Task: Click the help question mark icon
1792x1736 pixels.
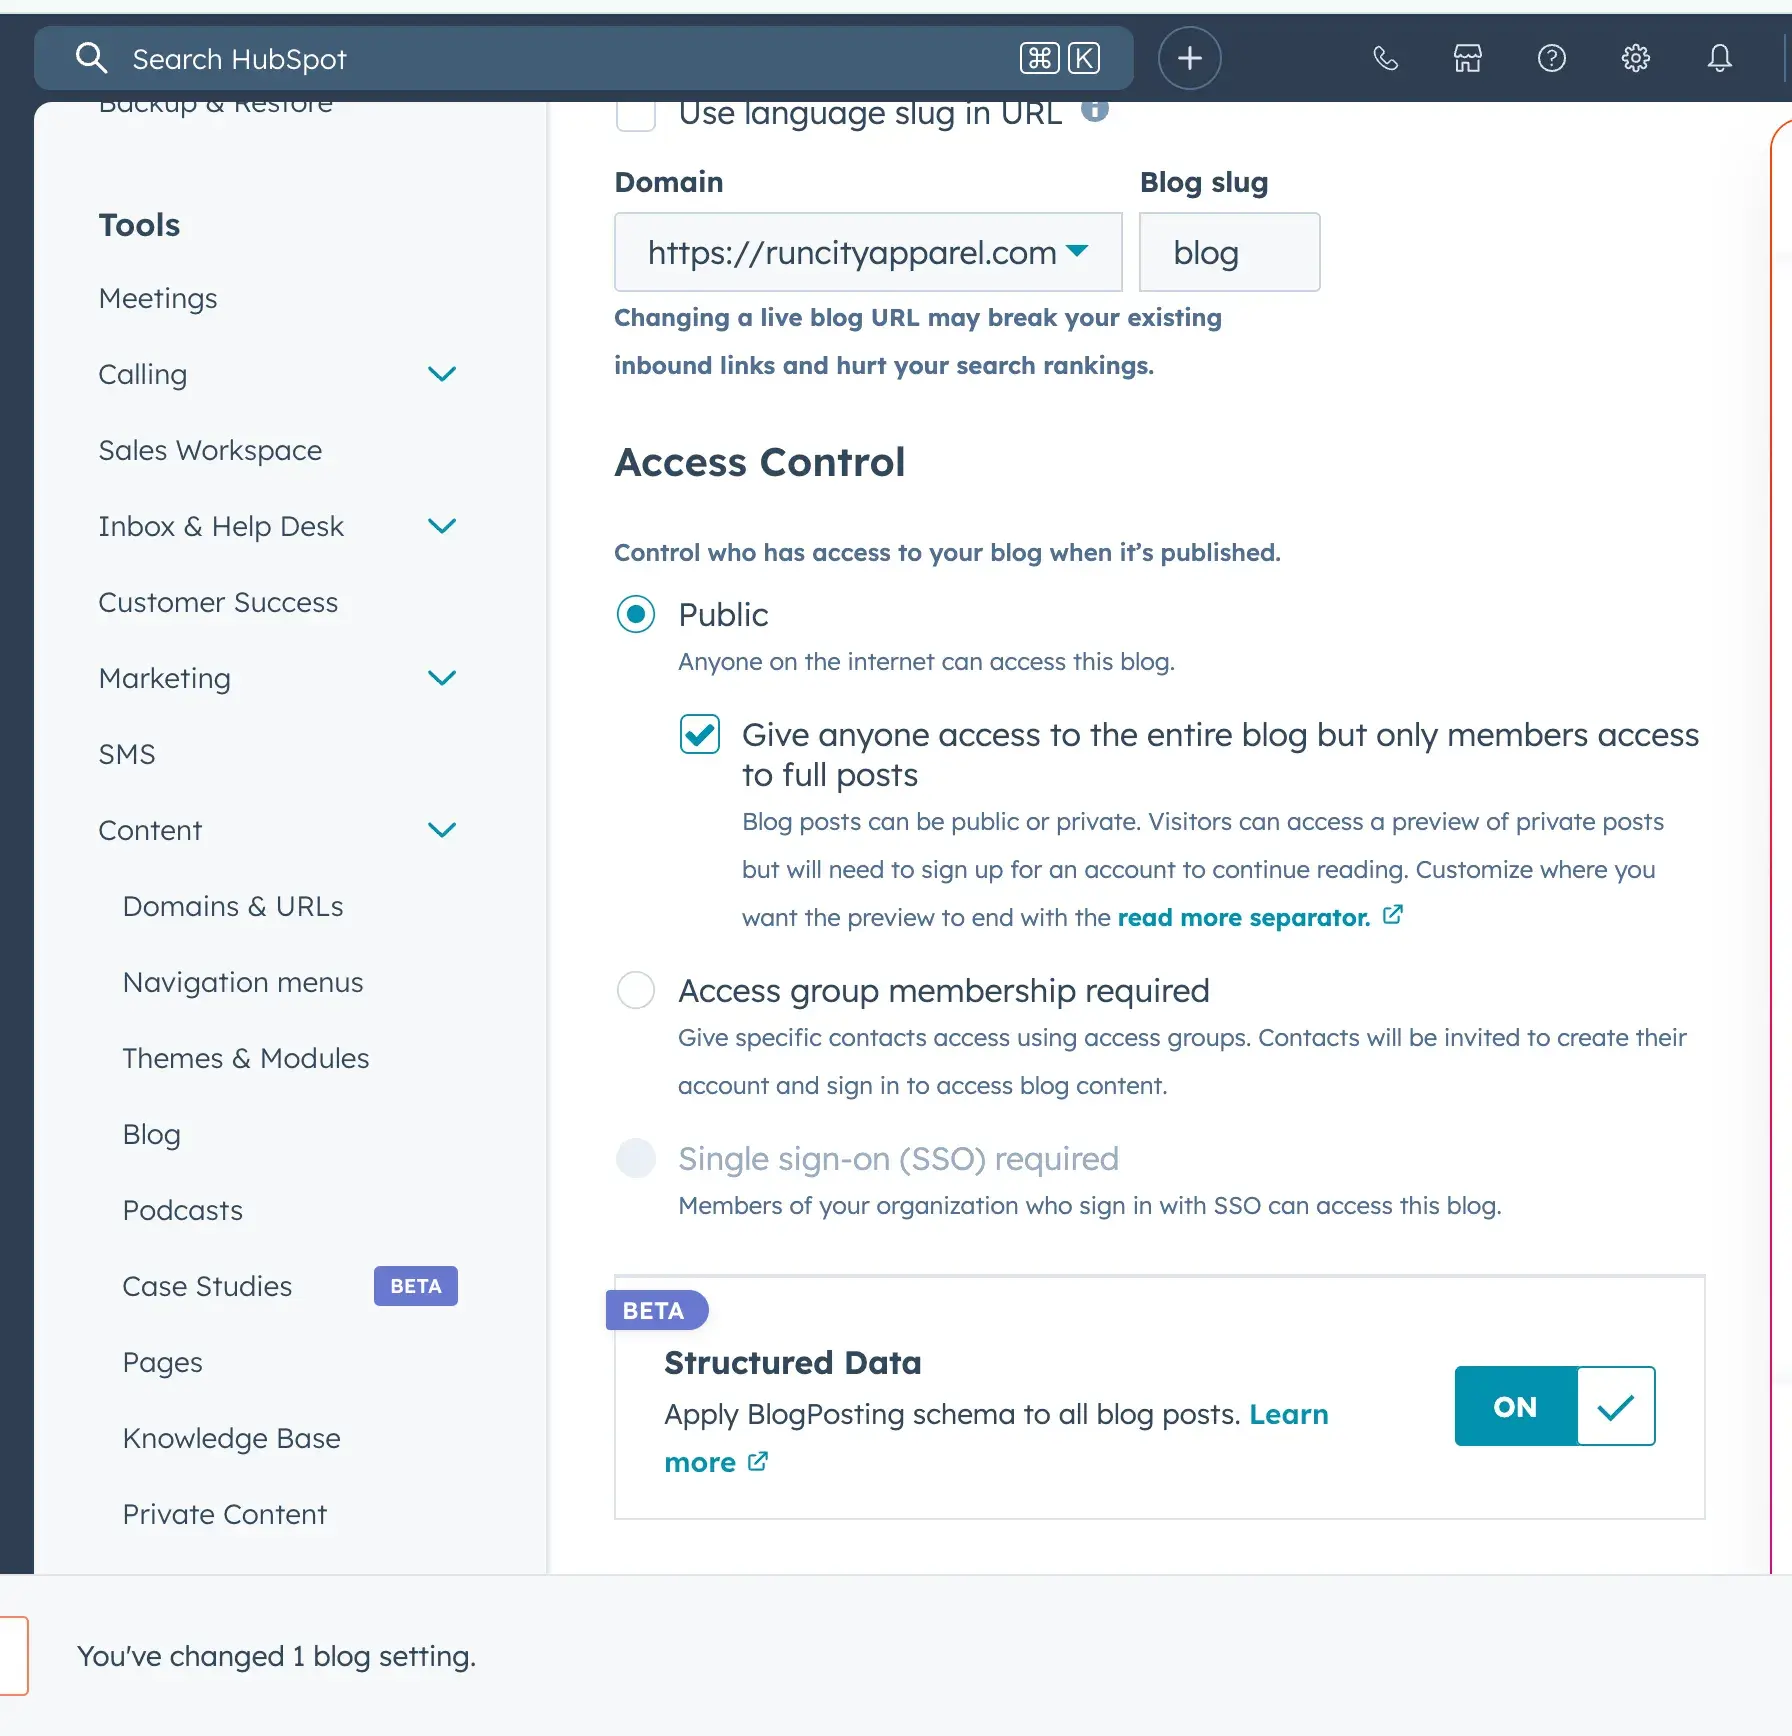Action: [x=1551, y=58]
